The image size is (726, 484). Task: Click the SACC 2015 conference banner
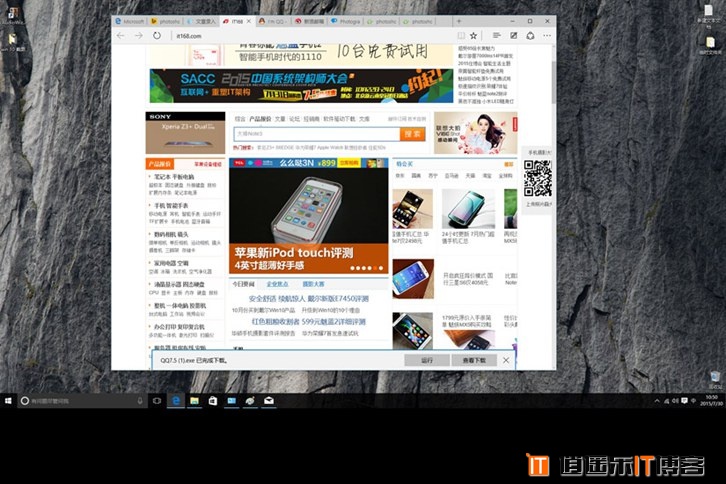click(301, 86)
